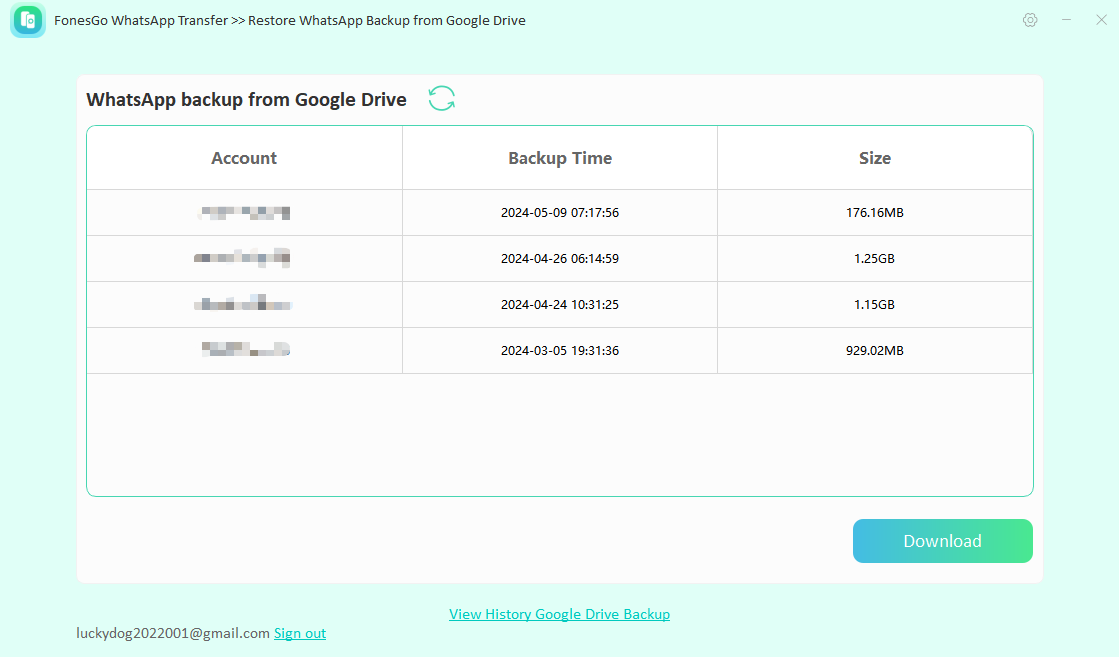Click the 1.25GB size cell
Image resolution: width=1119 pixels, height=657 pixels.
click(874, 259)
